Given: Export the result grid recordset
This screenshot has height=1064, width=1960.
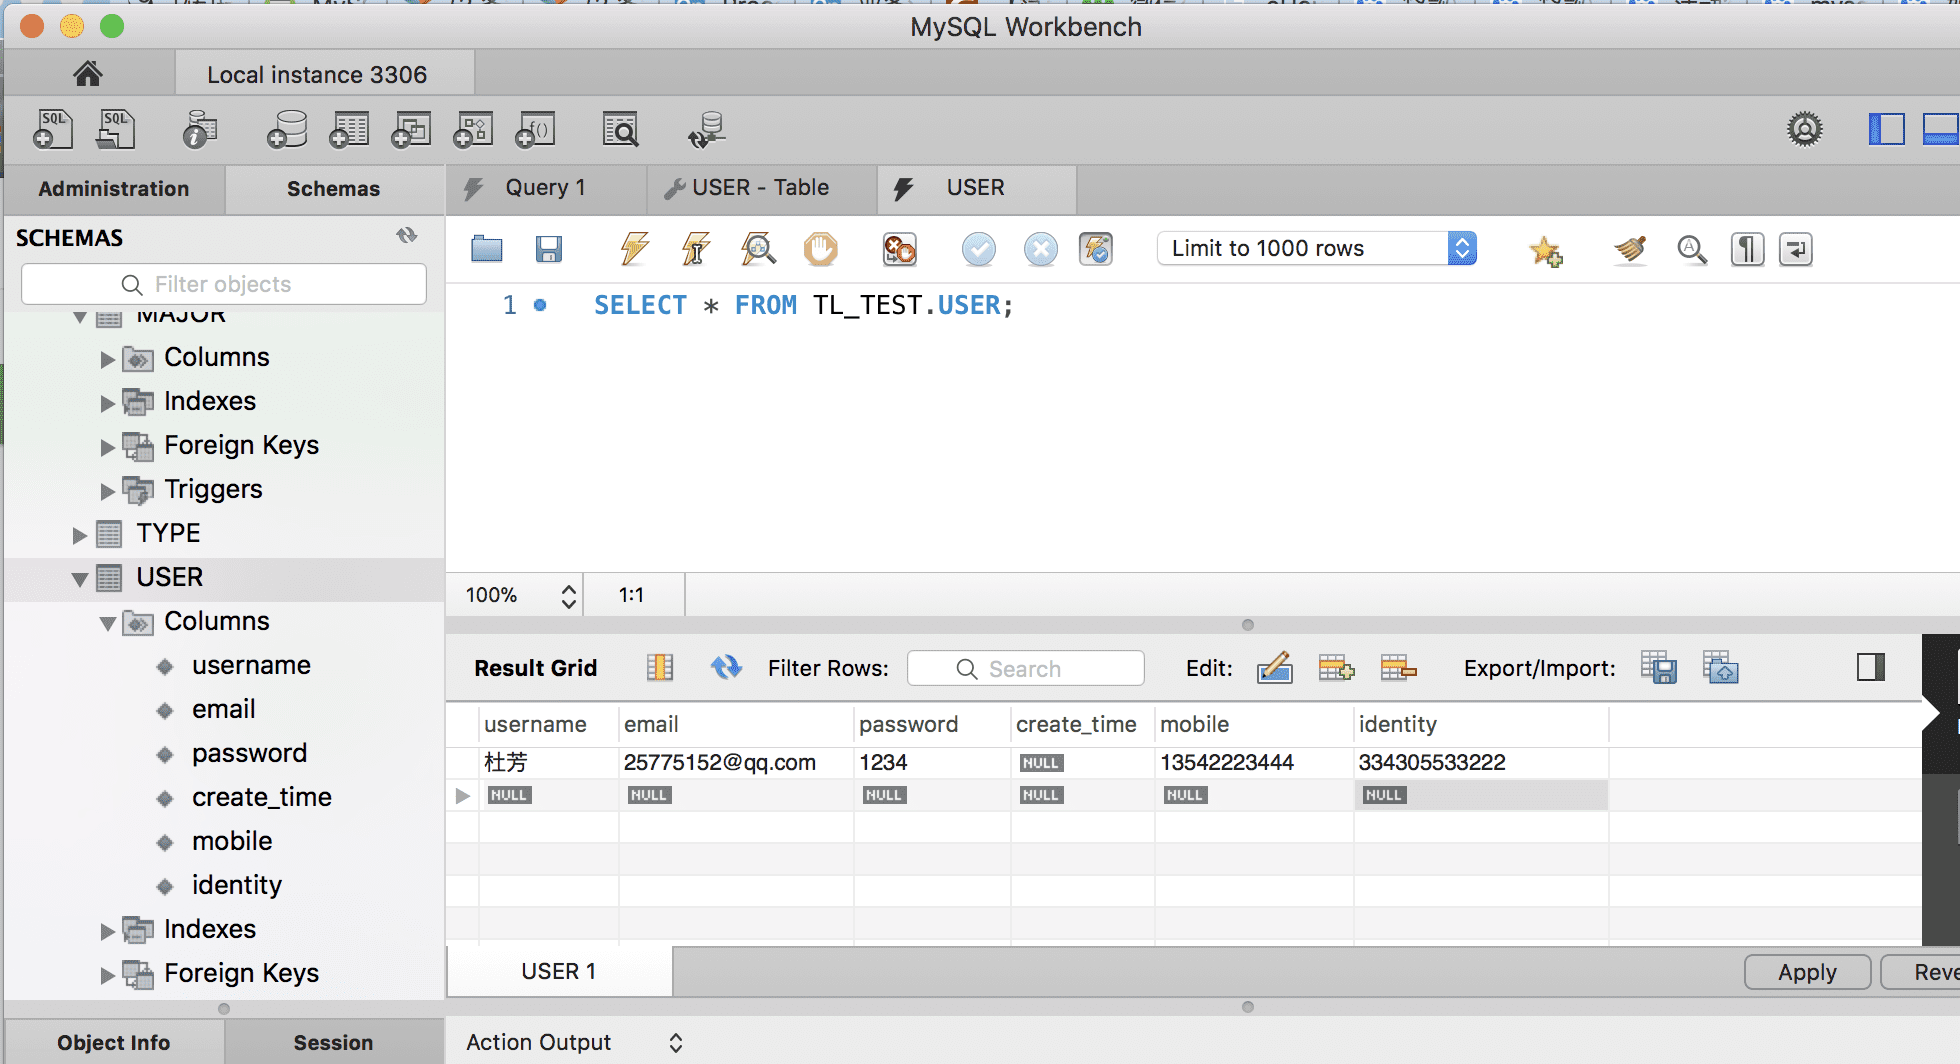Looking at the screenshot, I should pyautogui.click(x=1658, y=667).
